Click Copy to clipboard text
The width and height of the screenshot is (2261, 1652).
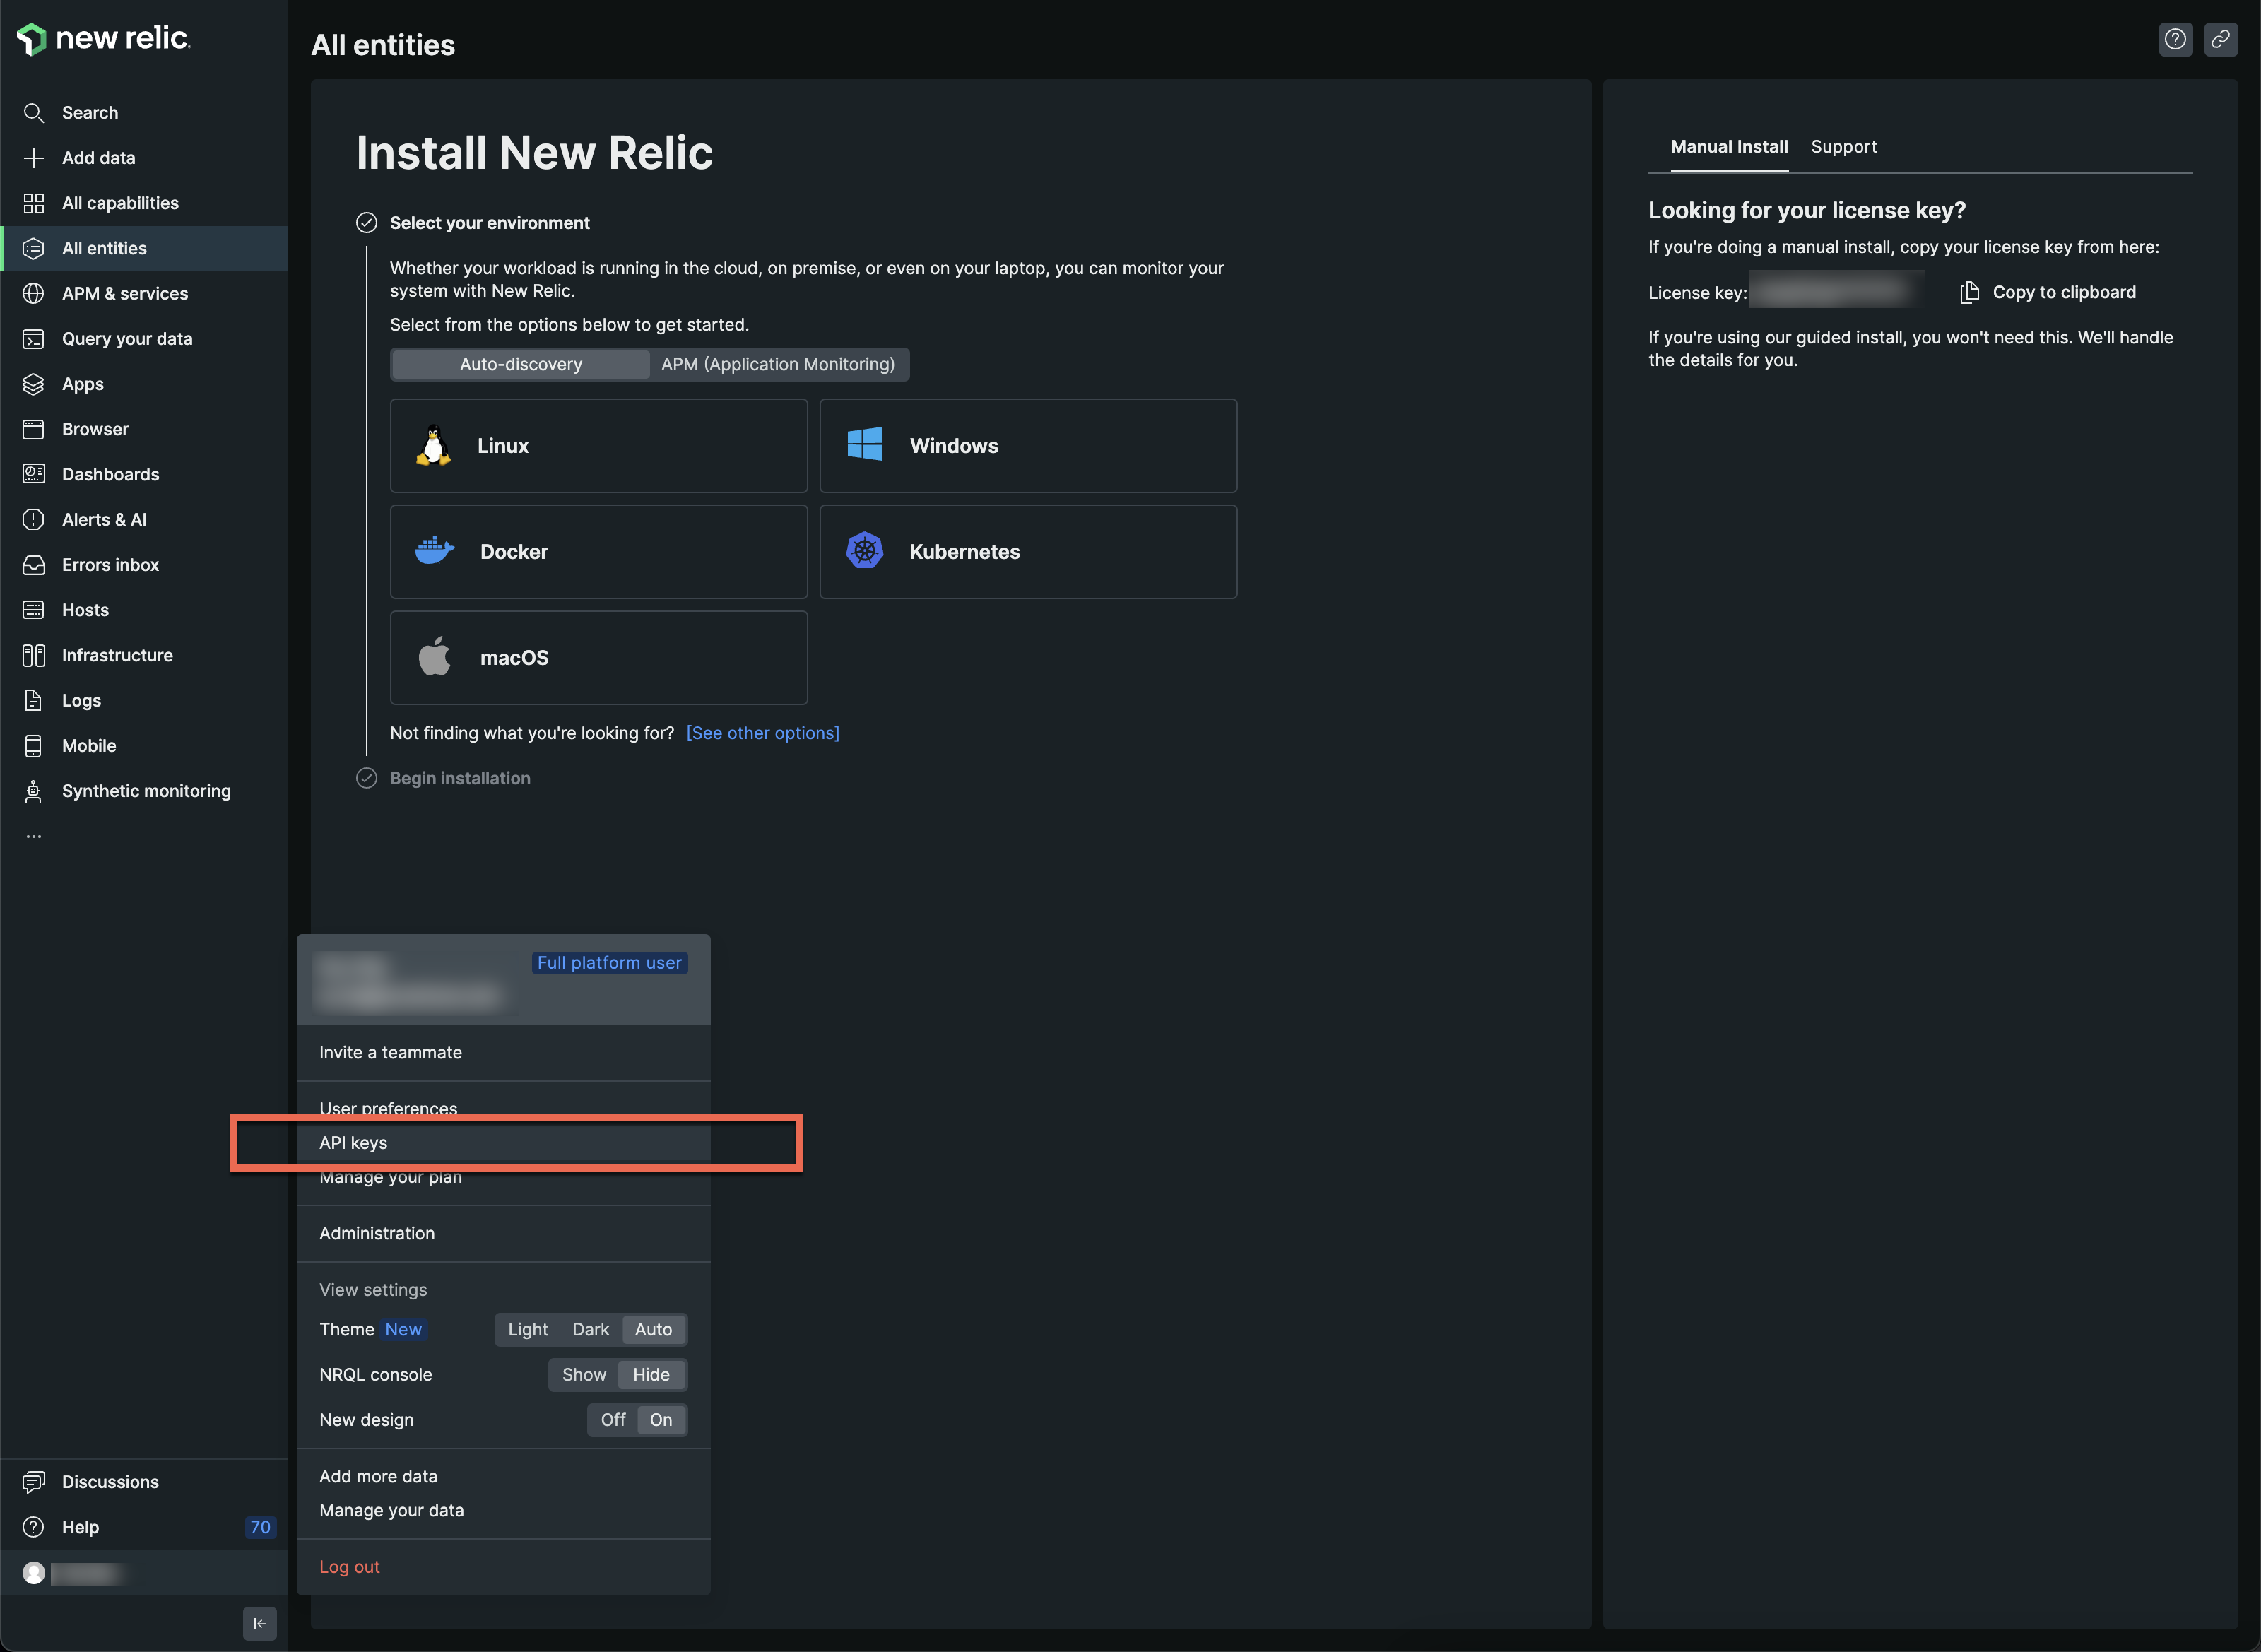[x=2064, y=292]
